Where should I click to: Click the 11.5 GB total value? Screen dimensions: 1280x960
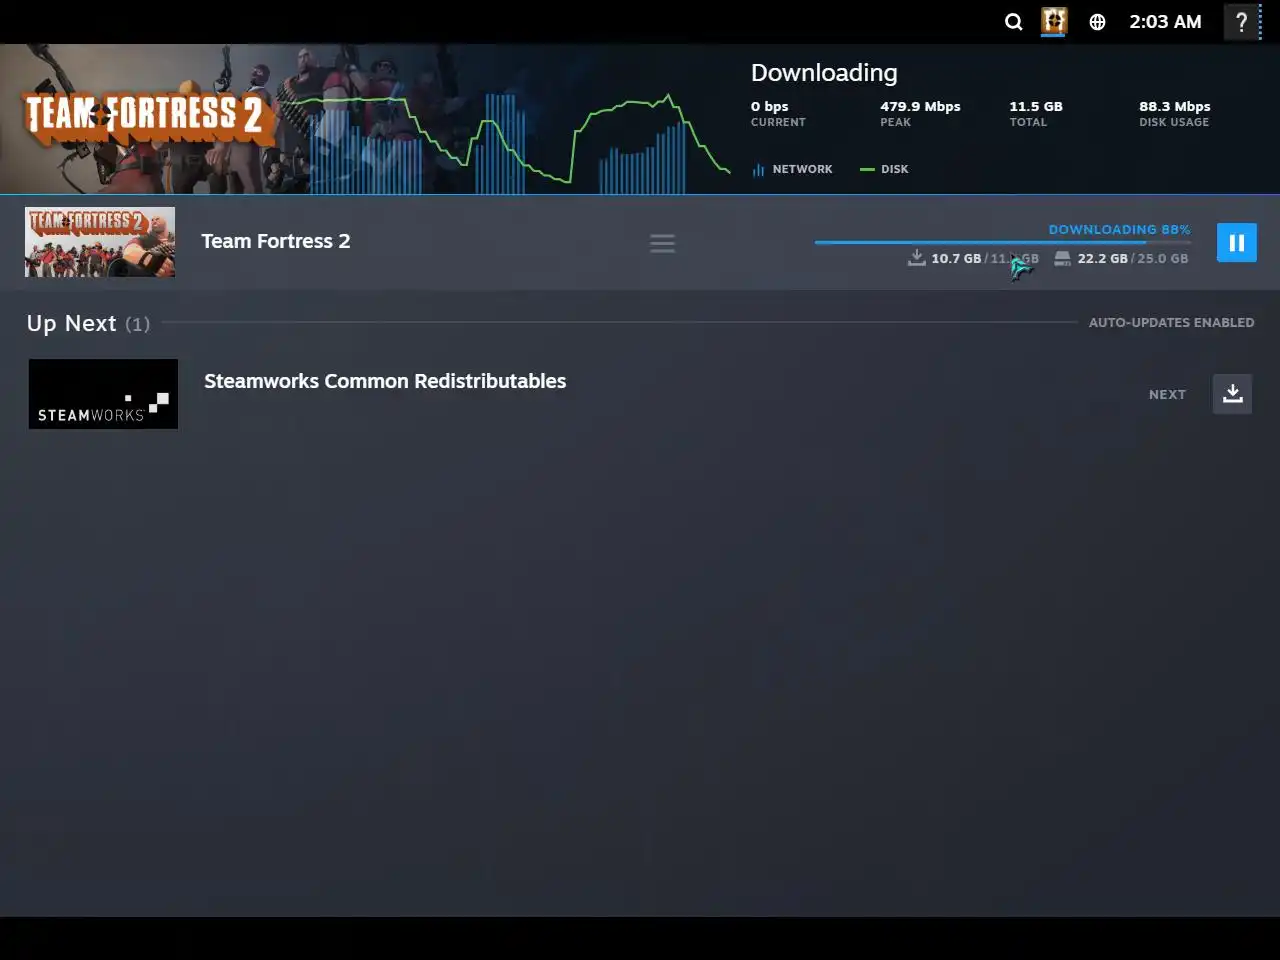pyautogui.click(x=1036, y=106)
